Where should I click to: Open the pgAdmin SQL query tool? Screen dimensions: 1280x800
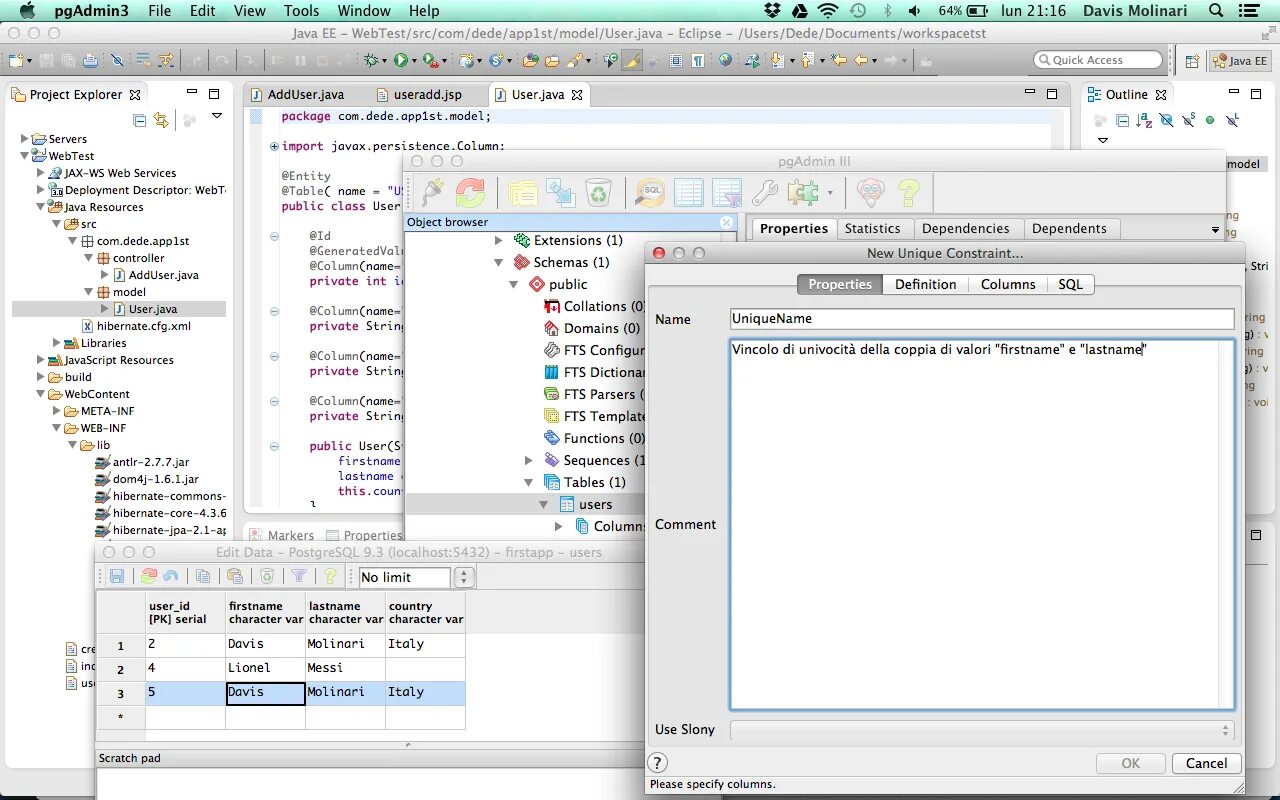[650, 192]
